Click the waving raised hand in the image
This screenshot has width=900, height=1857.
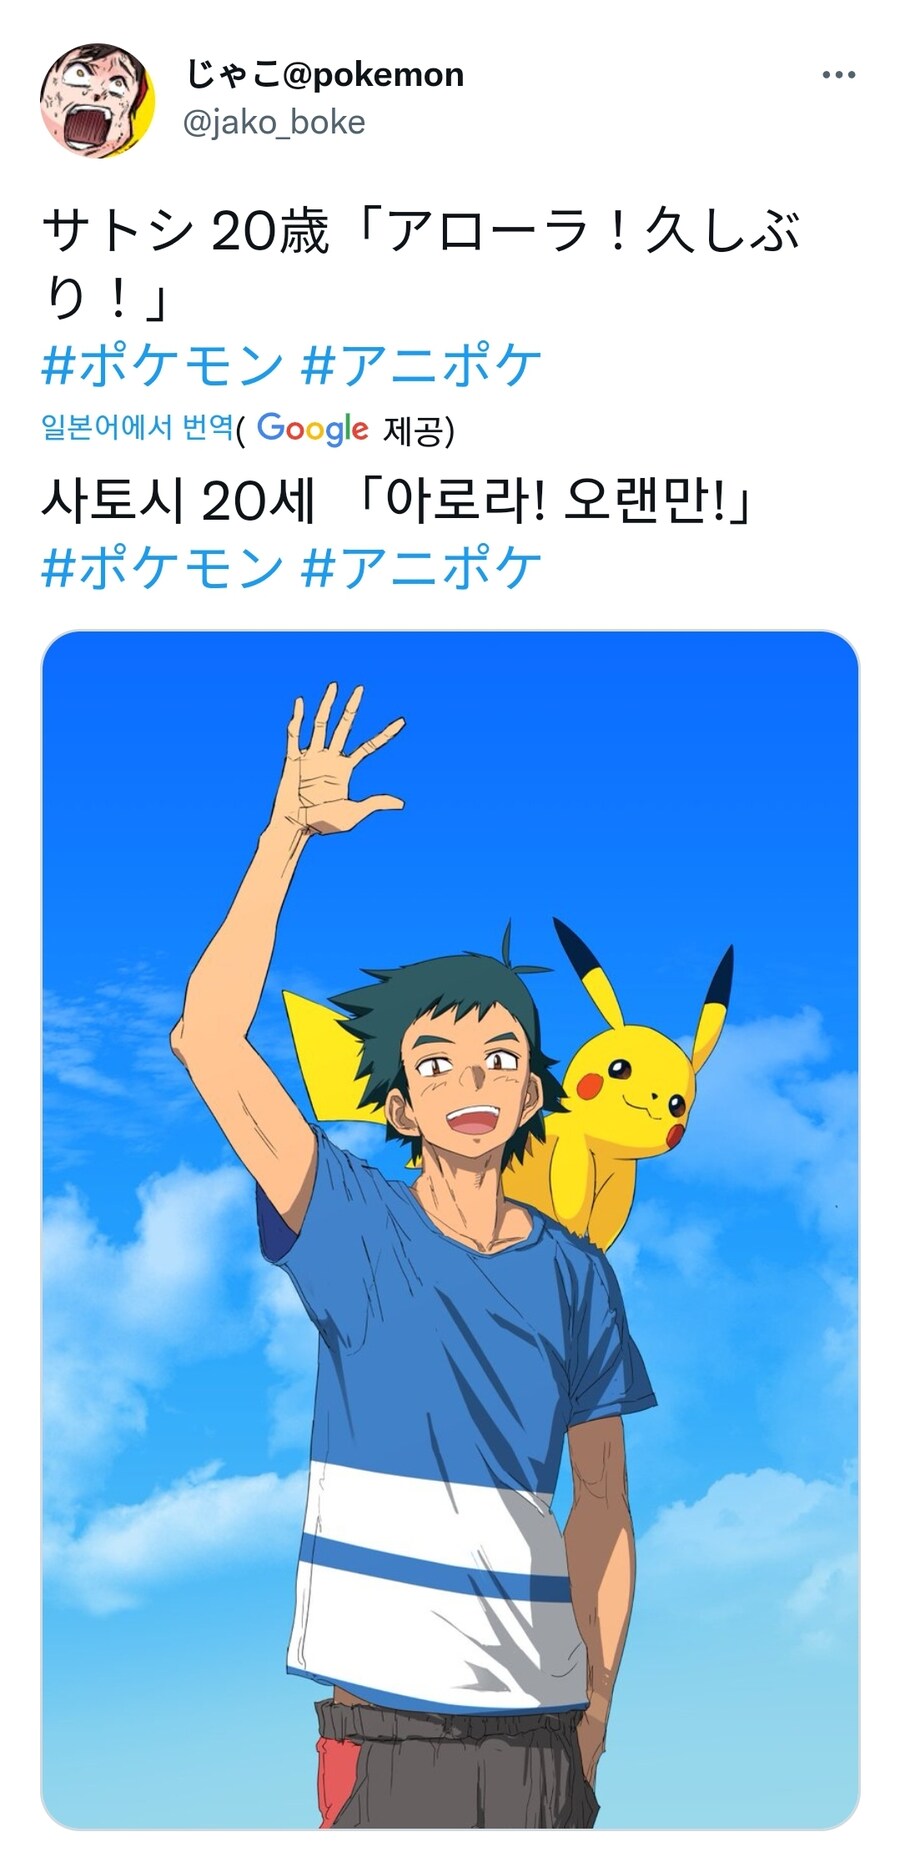click(x=340, y=760)
